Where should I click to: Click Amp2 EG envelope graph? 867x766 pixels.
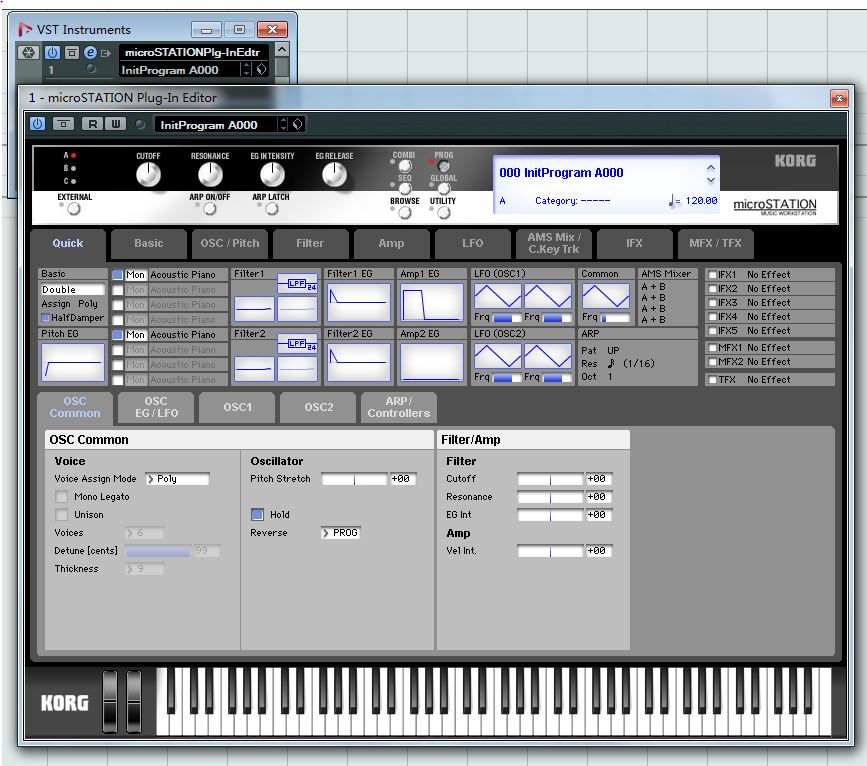432,362
